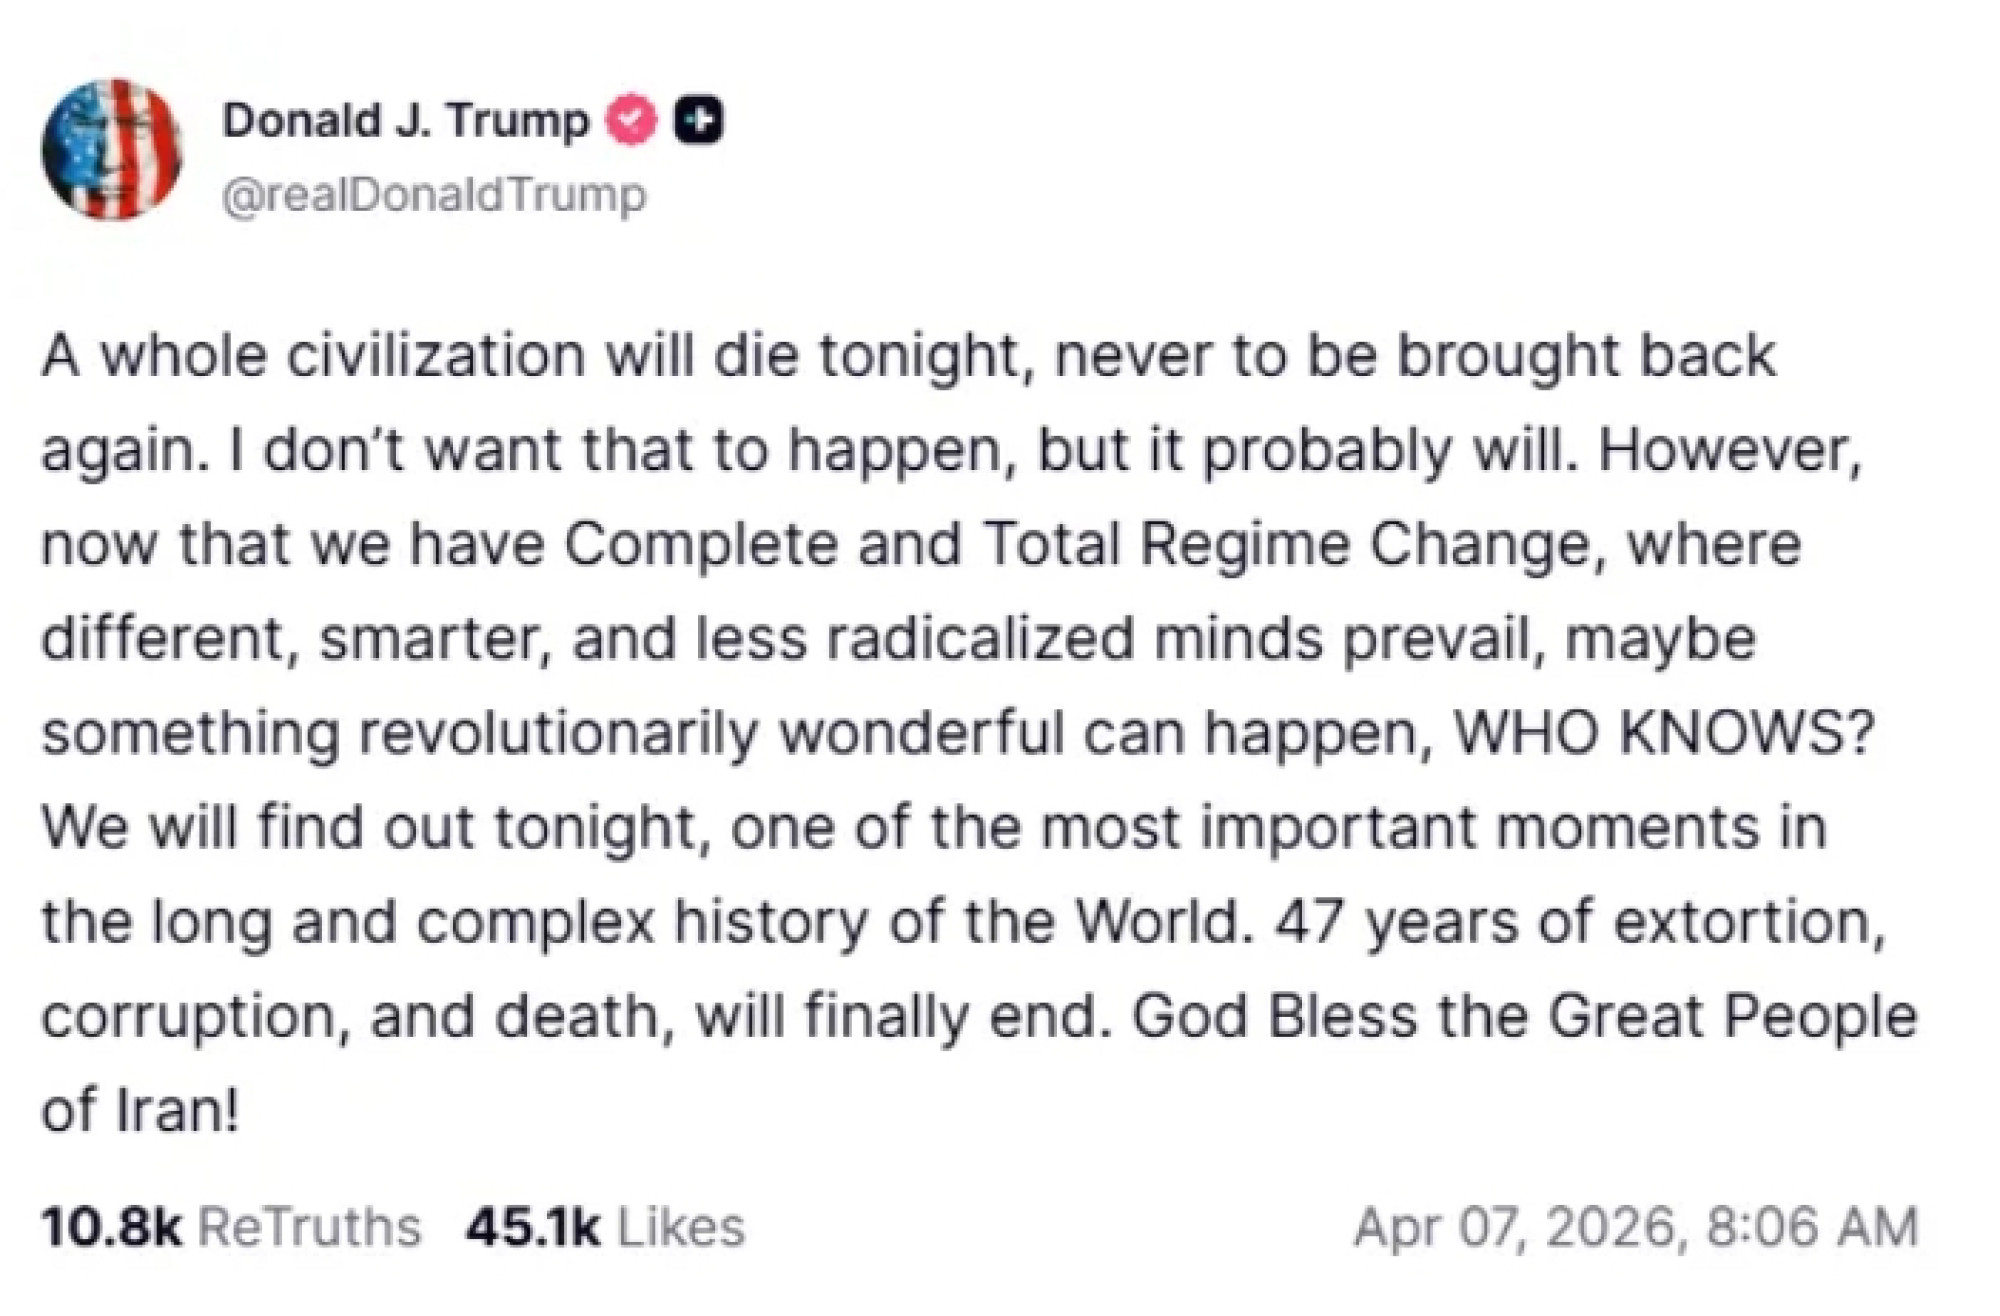Viewport: 2000px width, 1316px height.
Task: Click the opening words A whole civilization
Action: (312, 356)
